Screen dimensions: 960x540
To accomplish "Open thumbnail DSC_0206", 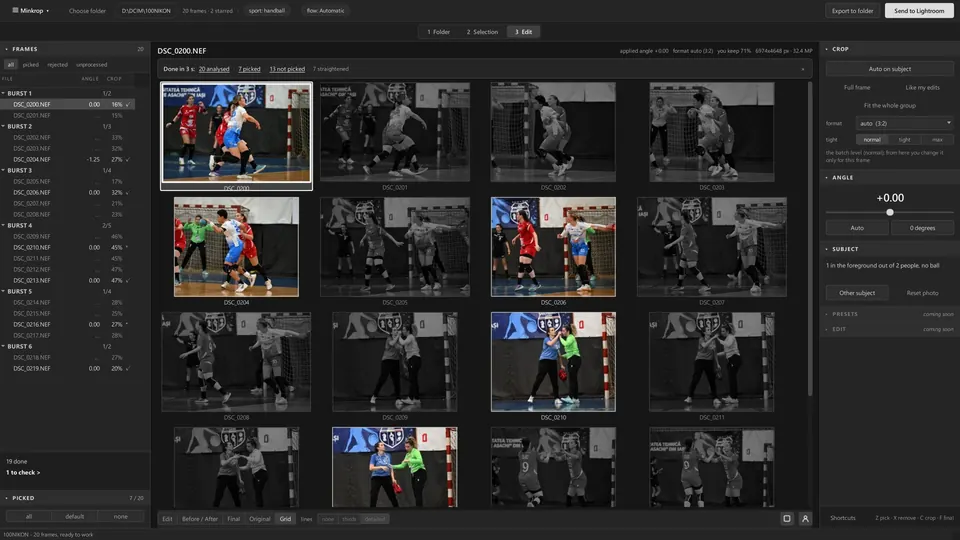I will click(x=553, y=247).
